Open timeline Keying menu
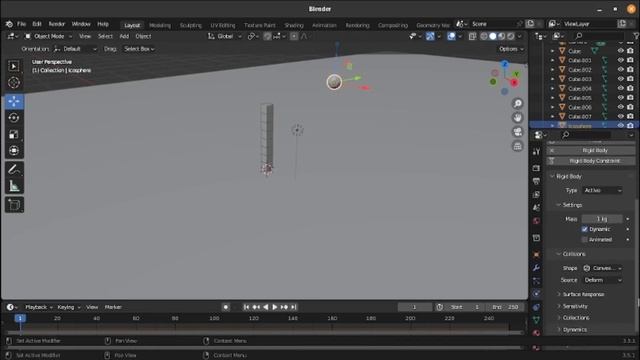The width and height of the screenshot is (640, 360). coord(69,307)
